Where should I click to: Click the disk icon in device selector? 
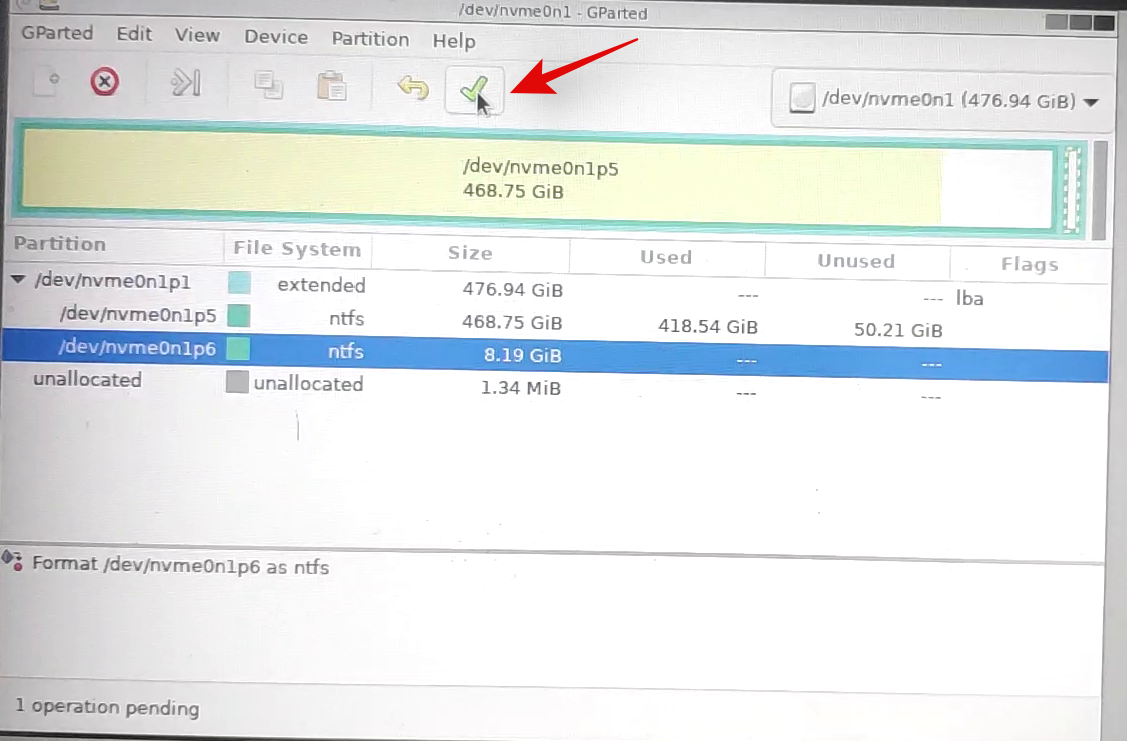(801, 98)
